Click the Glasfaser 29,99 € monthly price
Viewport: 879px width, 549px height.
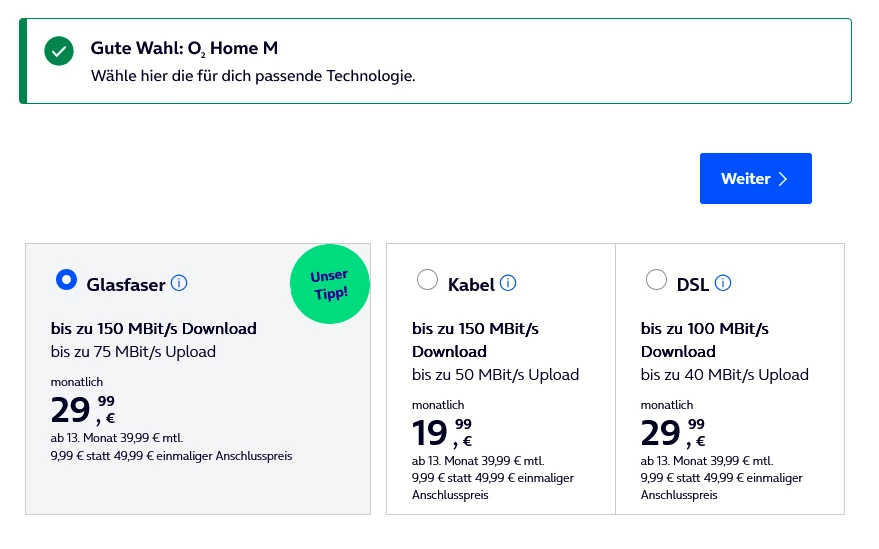click(x=83, y=410)
